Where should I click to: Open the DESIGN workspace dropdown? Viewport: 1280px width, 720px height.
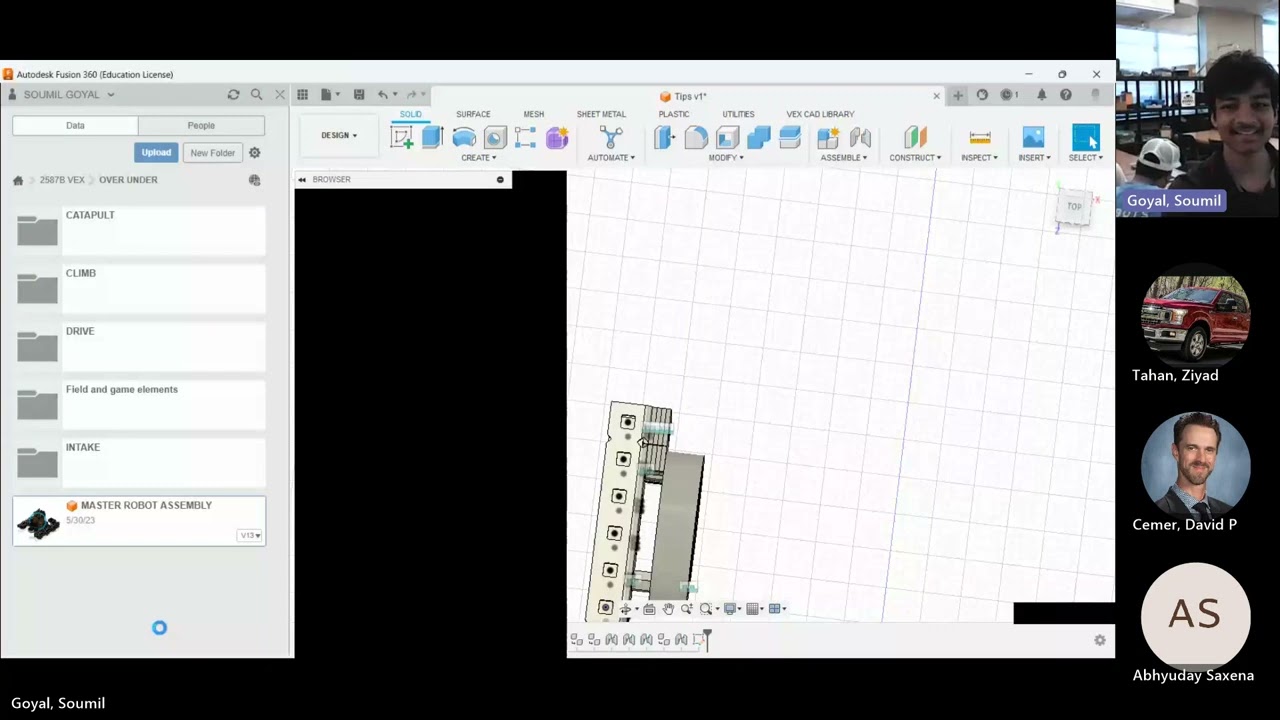pos(339,135)
